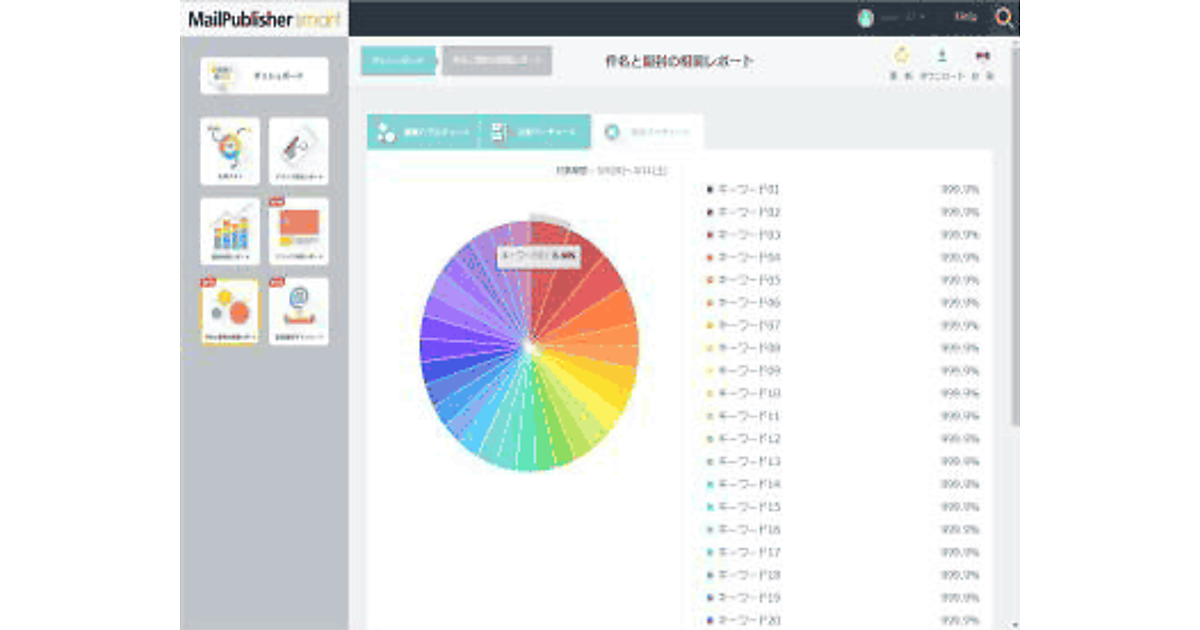Click the orange slice of the pie chart
The width and height of the screenshot is (1200, 630).
click(x=605, y=318)
